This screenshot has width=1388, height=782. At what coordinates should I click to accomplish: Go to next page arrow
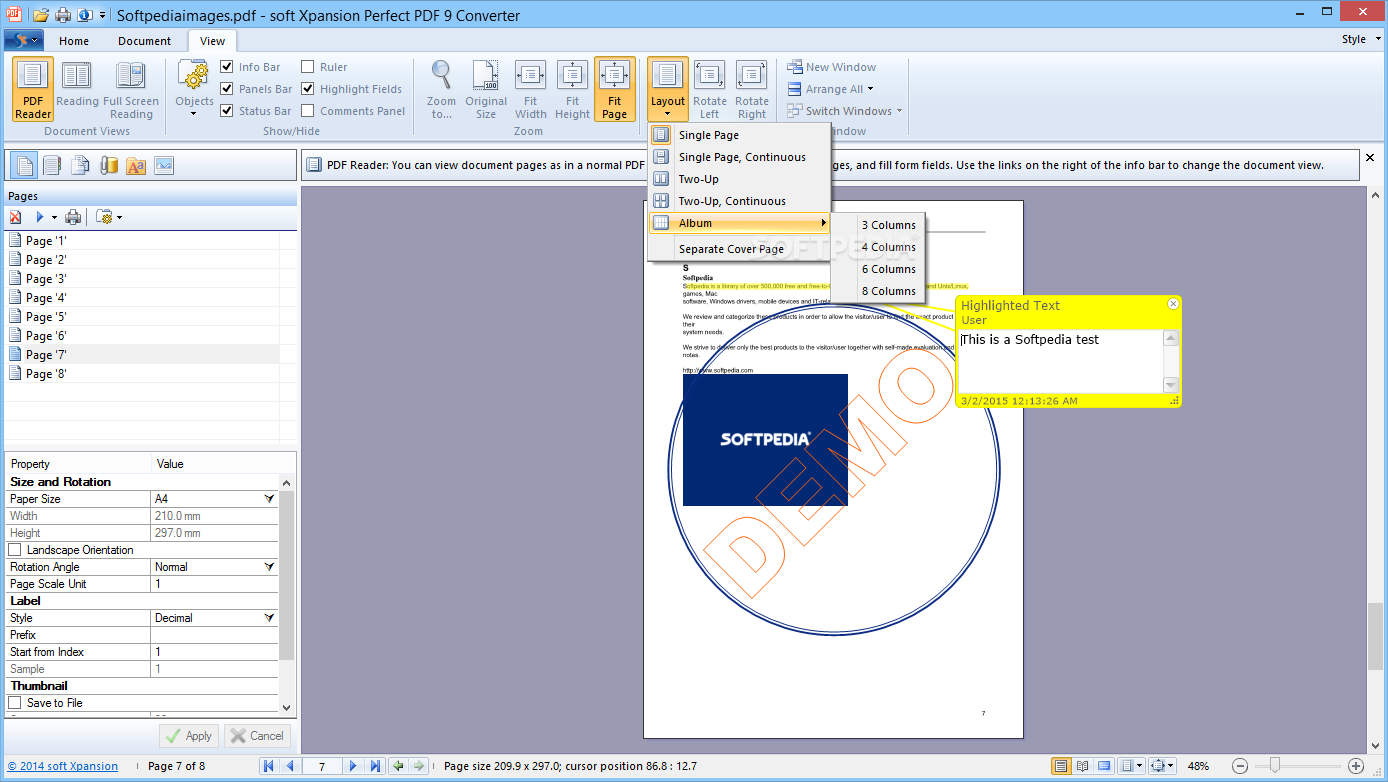pos(353,766)
